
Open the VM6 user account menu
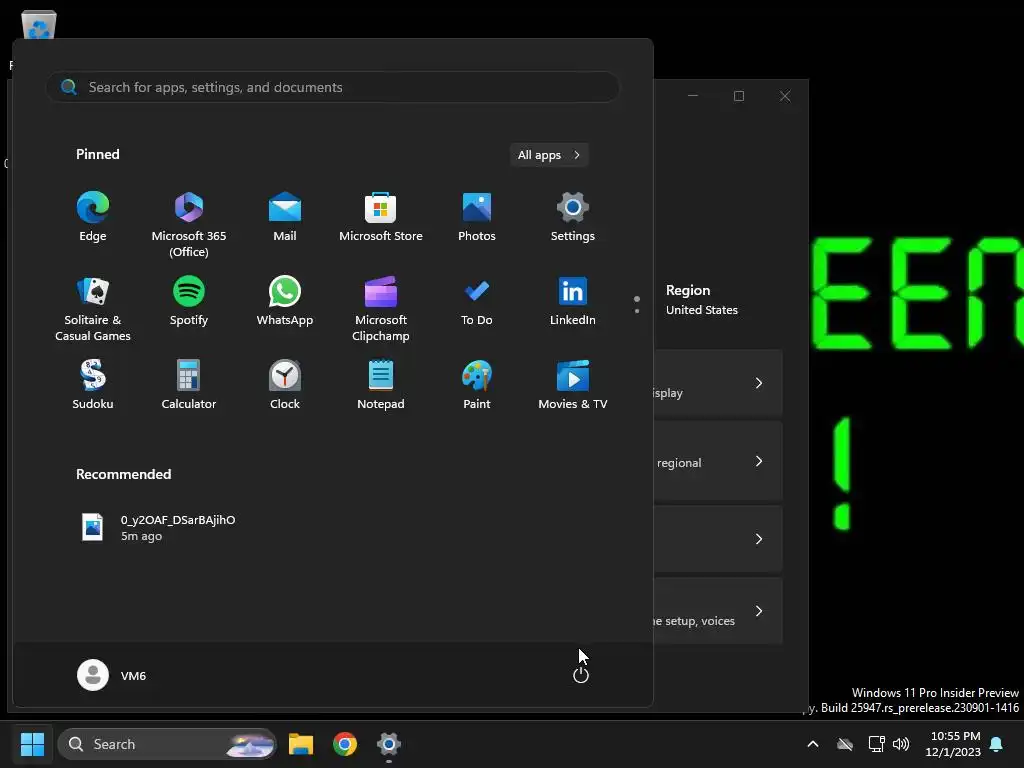(x=112, y=675)
